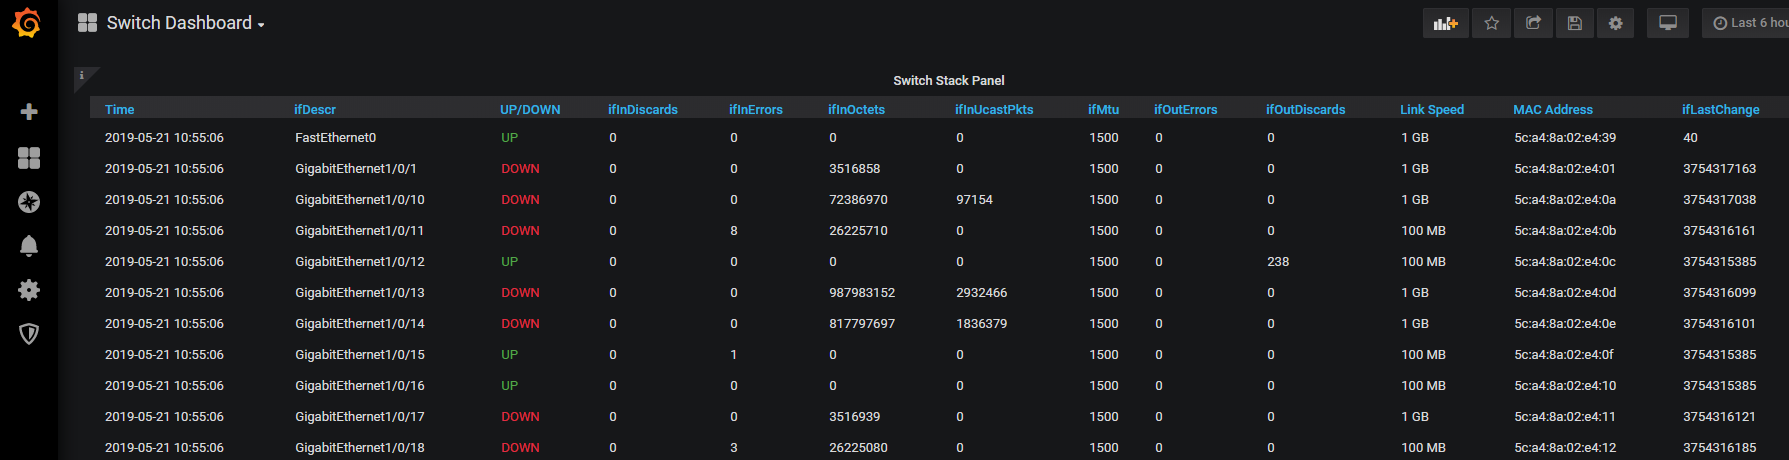Open the Server Admin shield icon
Image resolution: width=1789 pixels, height=460 pixels.
29,334
